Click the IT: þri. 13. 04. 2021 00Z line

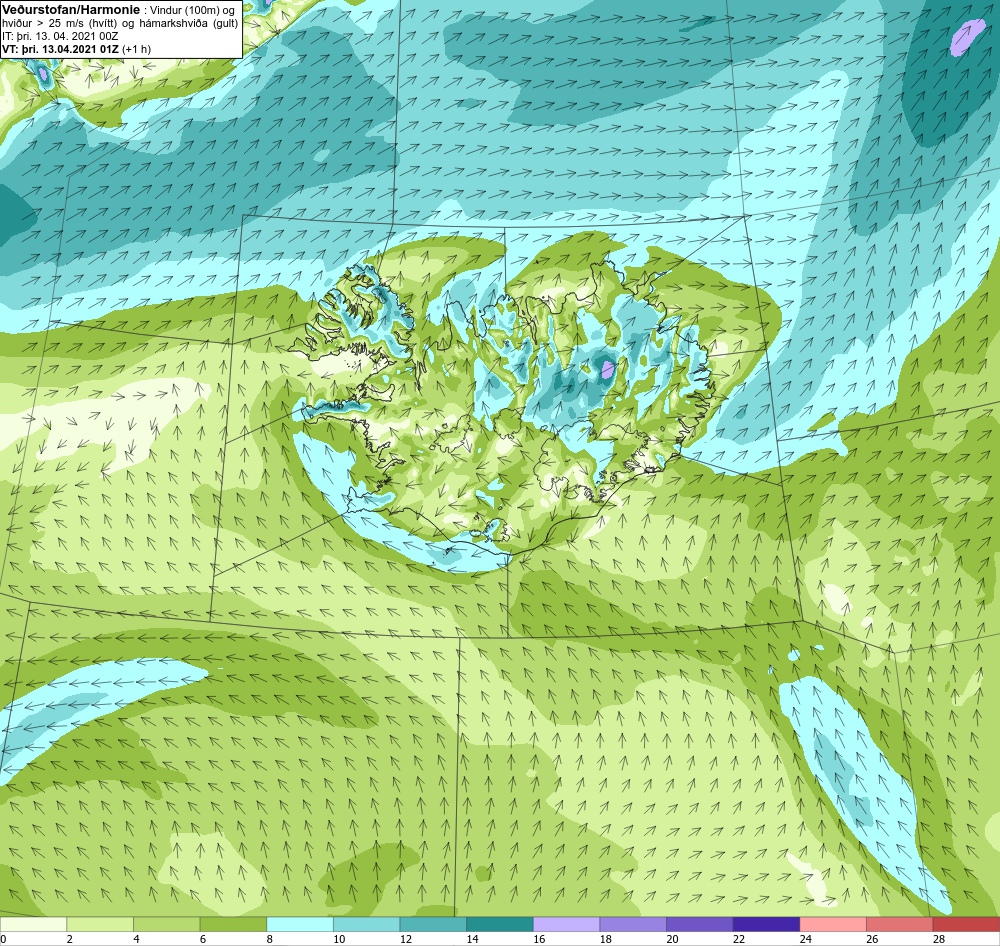(x=60, y=36)
